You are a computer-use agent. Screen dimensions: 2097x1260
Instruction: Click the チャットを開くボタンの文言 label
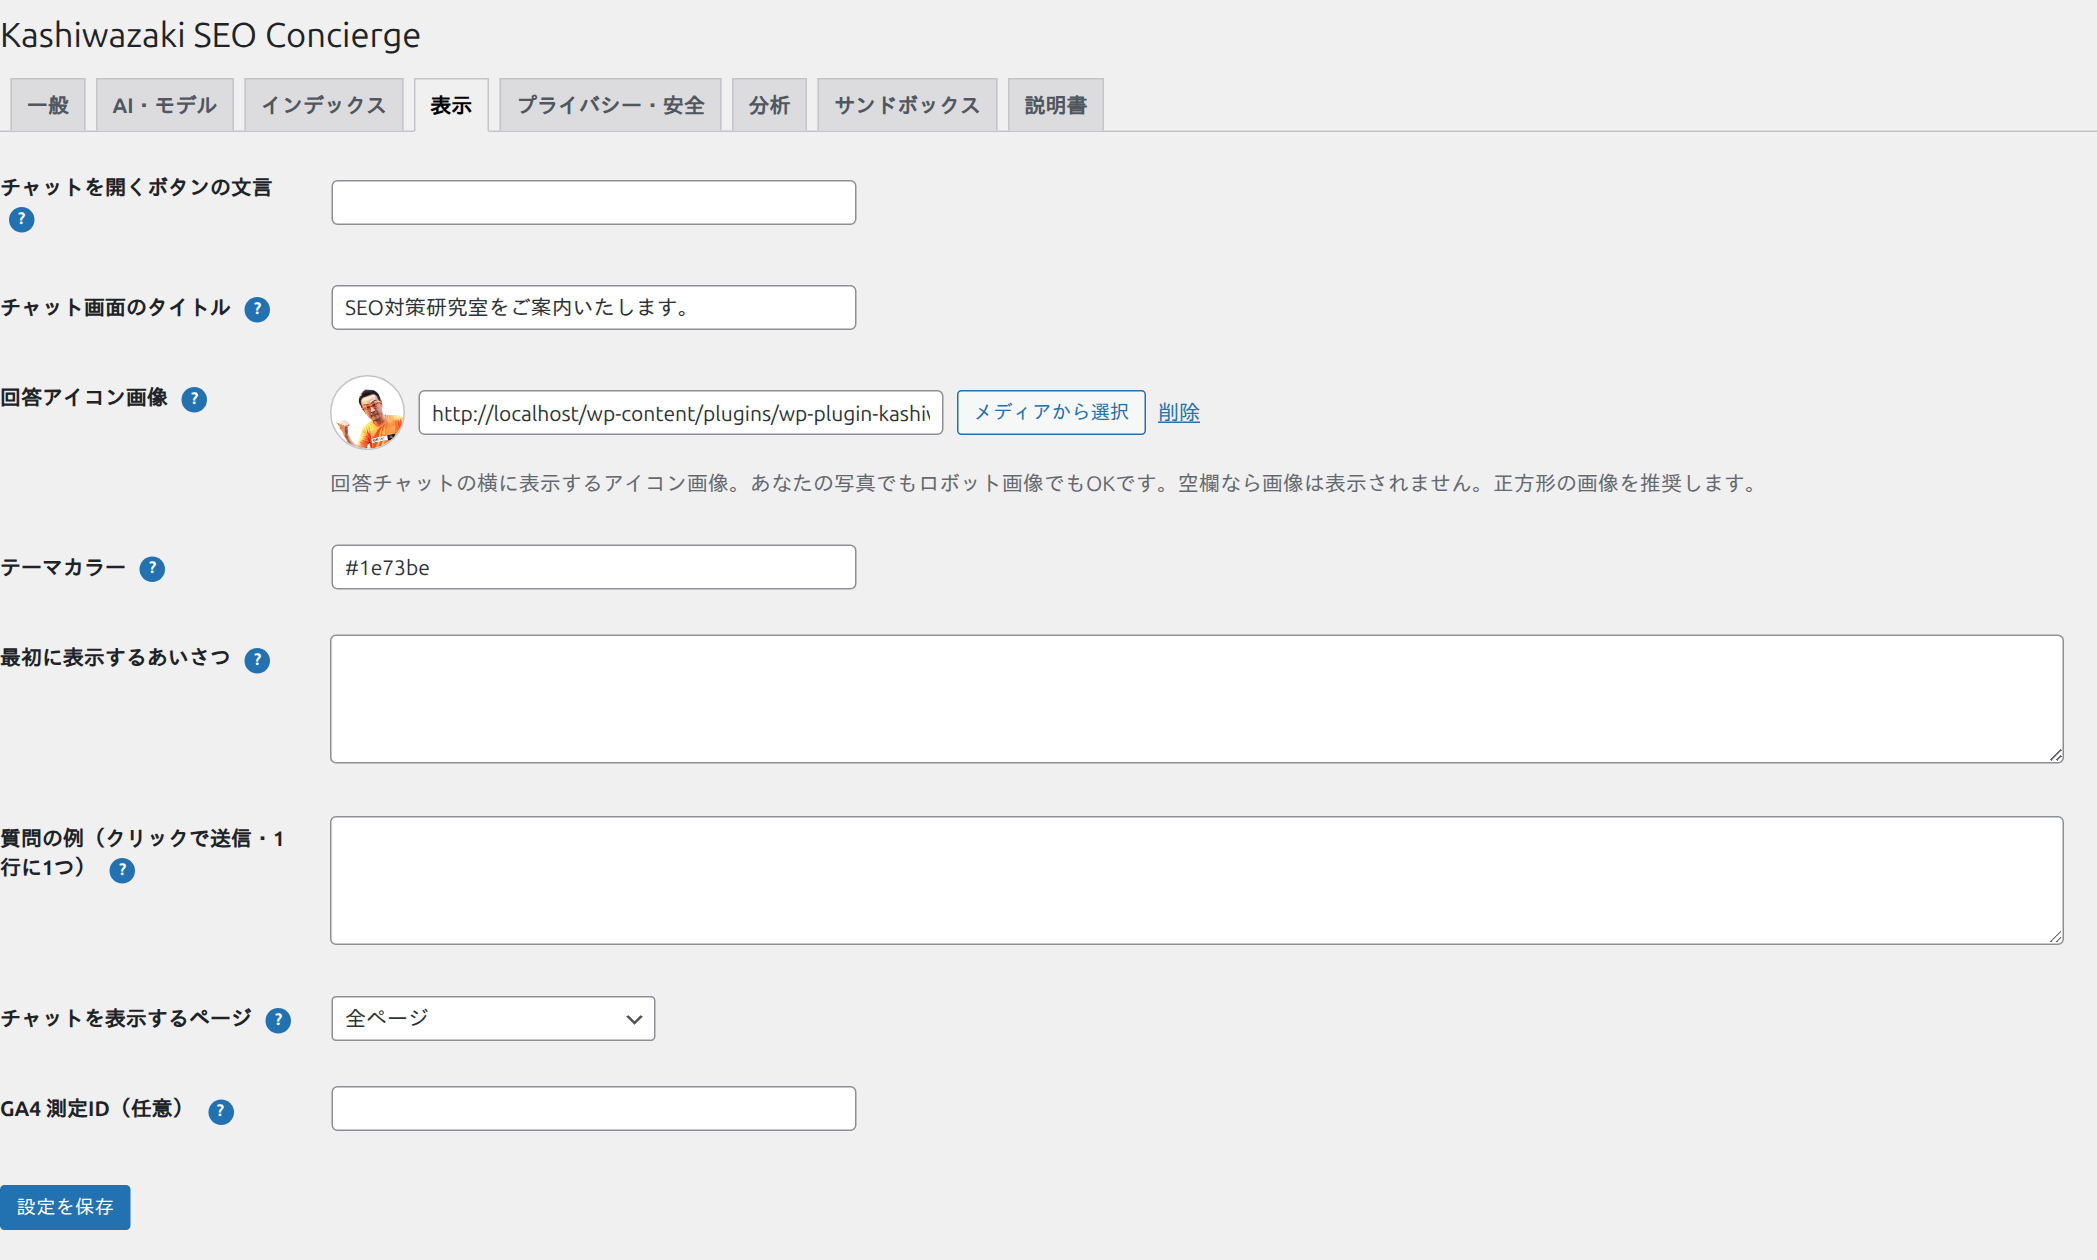(136, 187)
